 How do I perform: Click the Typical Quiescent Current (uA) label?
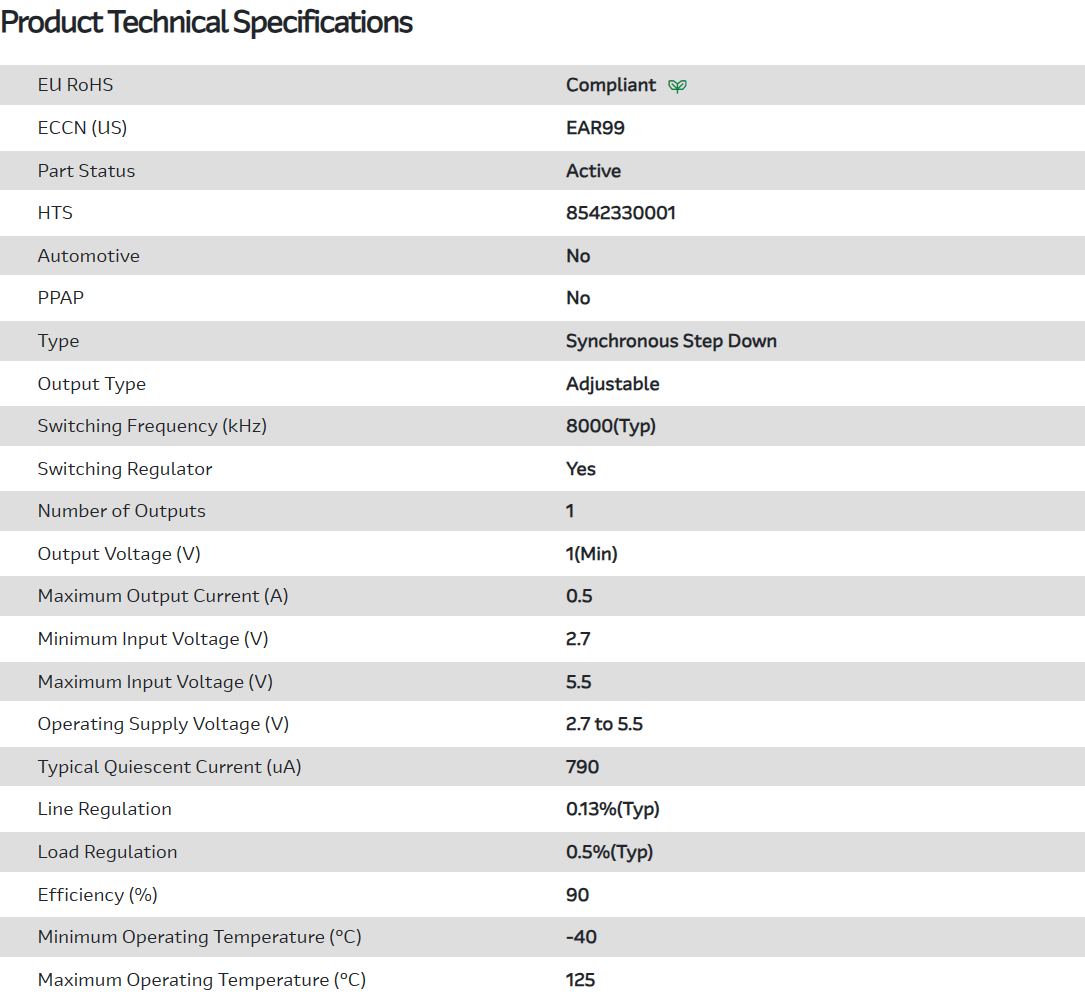click(x=169, y=767)
